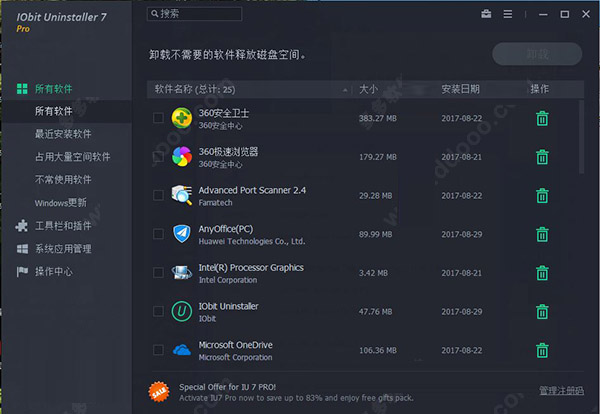Viewport: 600px width, 414px height.
Task: Sort the list by 安装日期 column
Action: coord(460,89)
